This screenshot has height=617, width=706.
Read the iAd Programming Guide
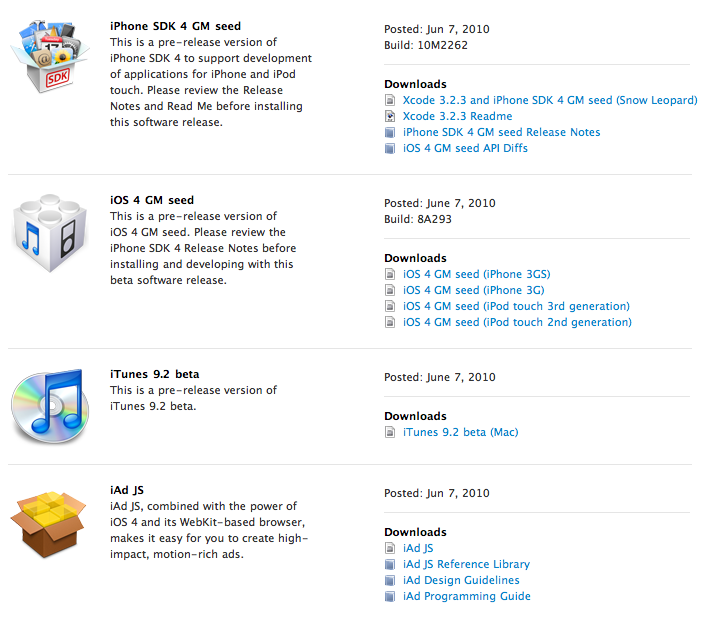point(466,596)
